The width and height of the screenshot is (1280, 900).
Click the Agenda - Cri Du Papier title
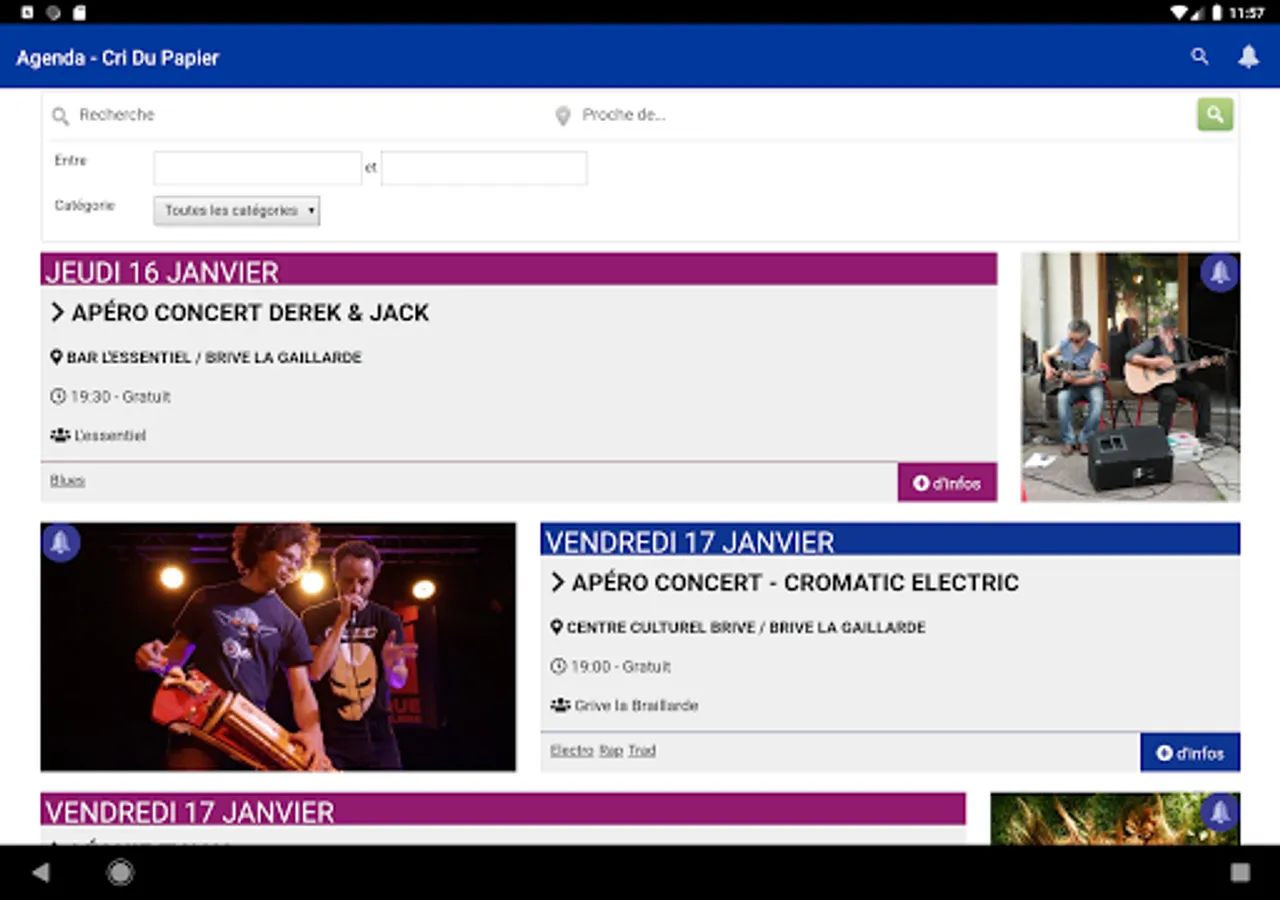coord(118,58)
